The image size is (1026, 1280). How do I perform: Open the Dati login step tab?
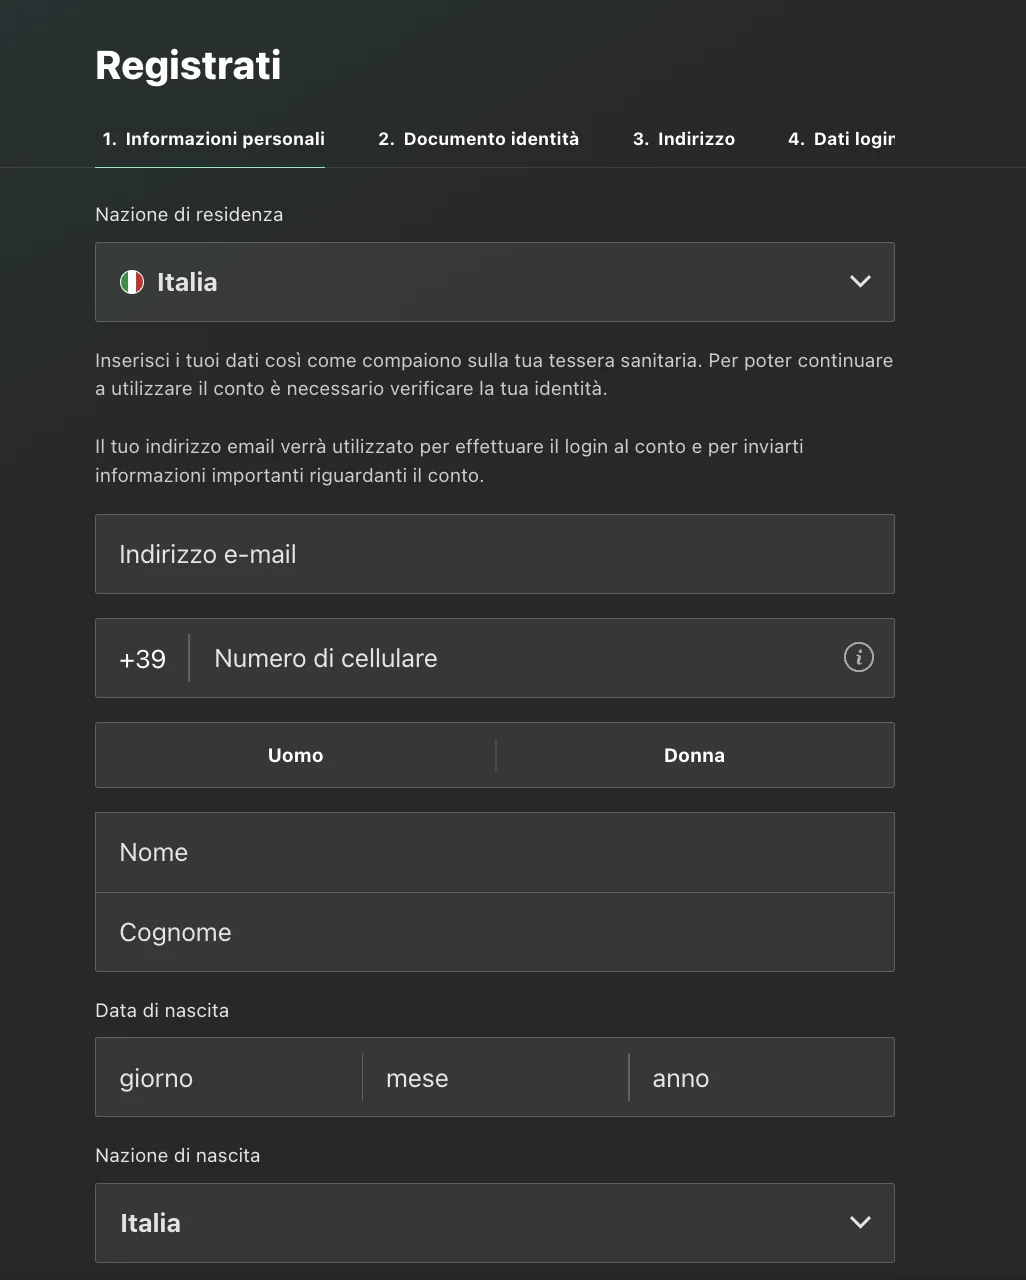[x=840, y=139]
